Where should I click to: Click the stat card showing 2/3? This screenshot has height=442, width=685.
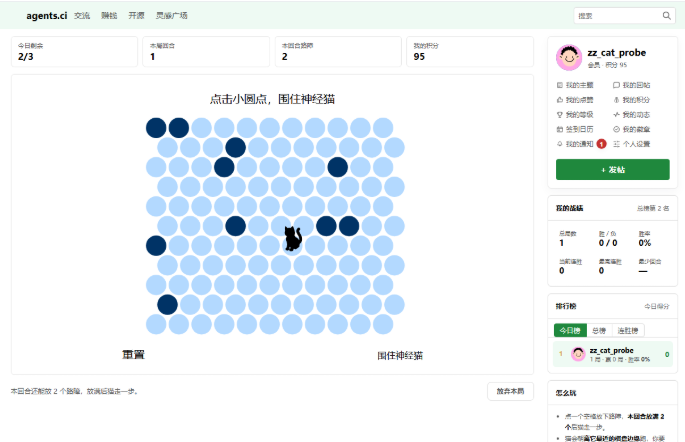(x=74, y=52)
